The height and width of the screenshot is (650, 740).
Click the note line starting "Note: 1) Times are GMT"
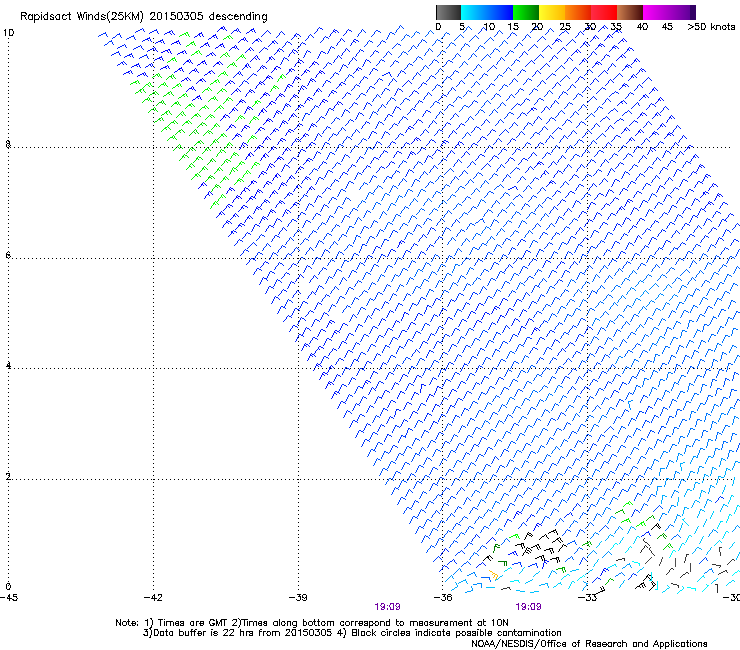pos(311,623)
